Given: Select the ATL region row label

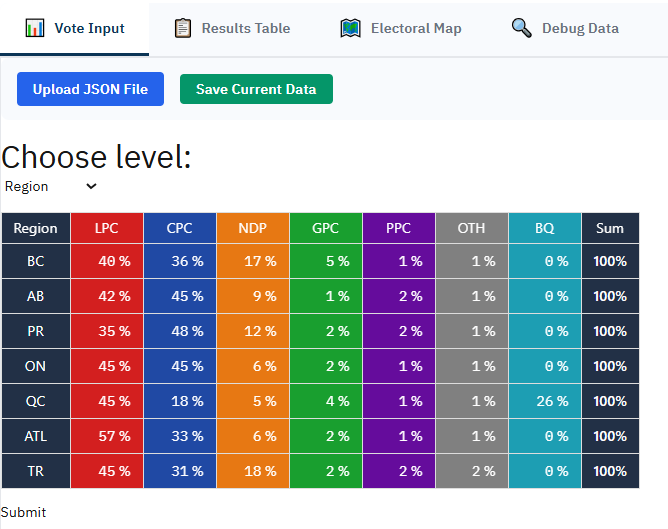Looking at the screenshot, I should [36, 436].
